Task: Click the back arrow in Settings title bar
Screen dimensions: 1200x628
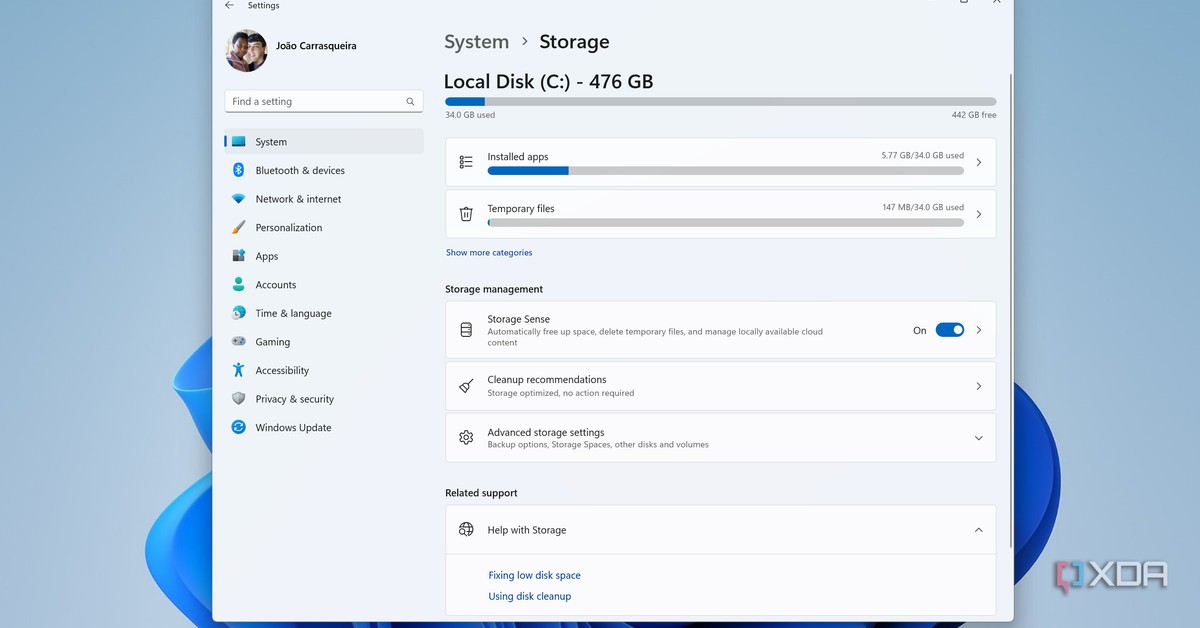Action: 229,5
